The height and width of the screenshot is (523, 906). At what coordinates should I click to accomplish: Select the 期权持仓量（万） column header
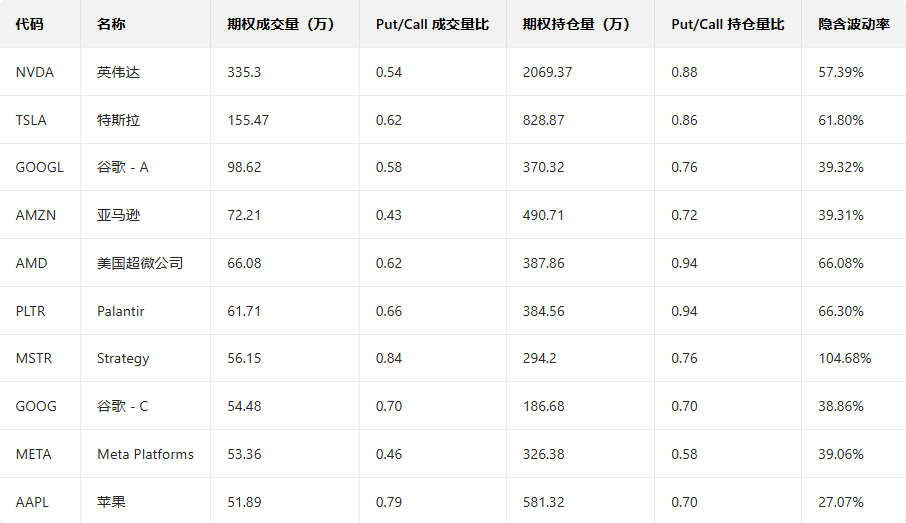click(576, 24)
